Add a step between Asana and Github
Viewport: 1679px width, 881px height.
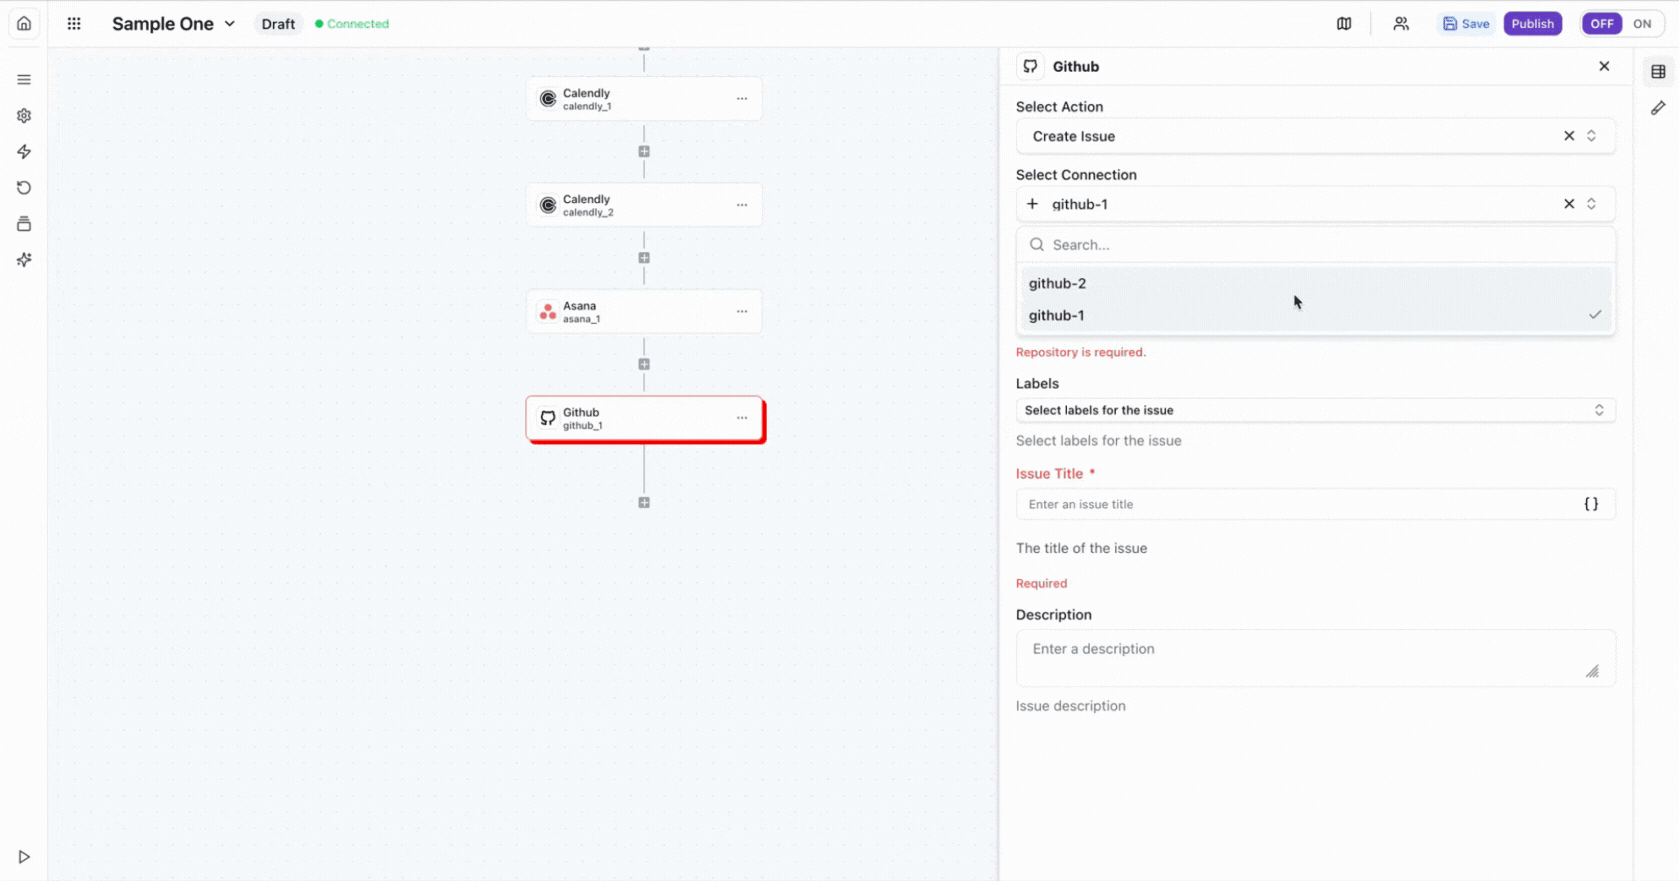pos(644,364)
